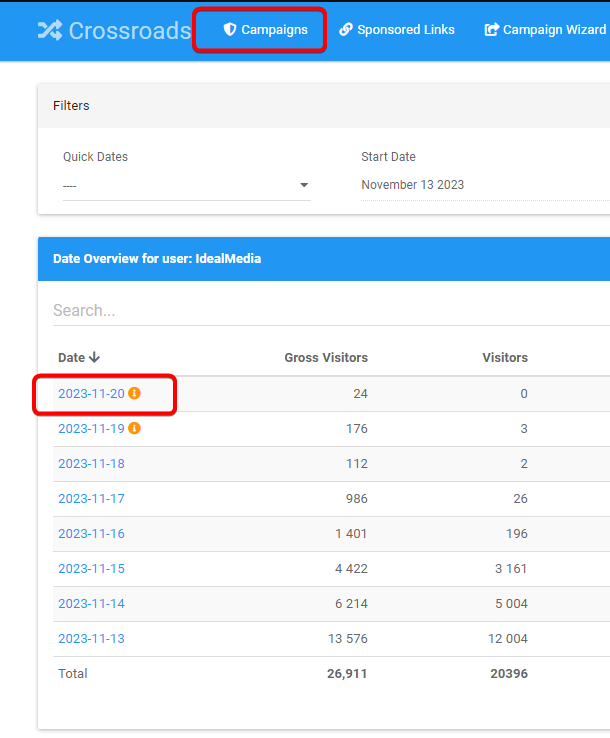Click orange info icon next to 2023-11-20
This screenshot has width=610, height=738.
pyautogui.click(x=135, y=393)
